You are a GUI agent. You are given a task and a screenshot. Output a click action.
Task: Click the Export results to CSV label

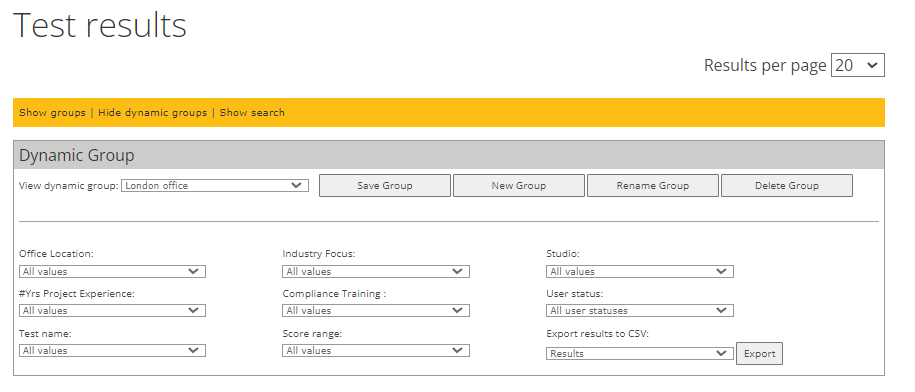[x=598, y=334]
